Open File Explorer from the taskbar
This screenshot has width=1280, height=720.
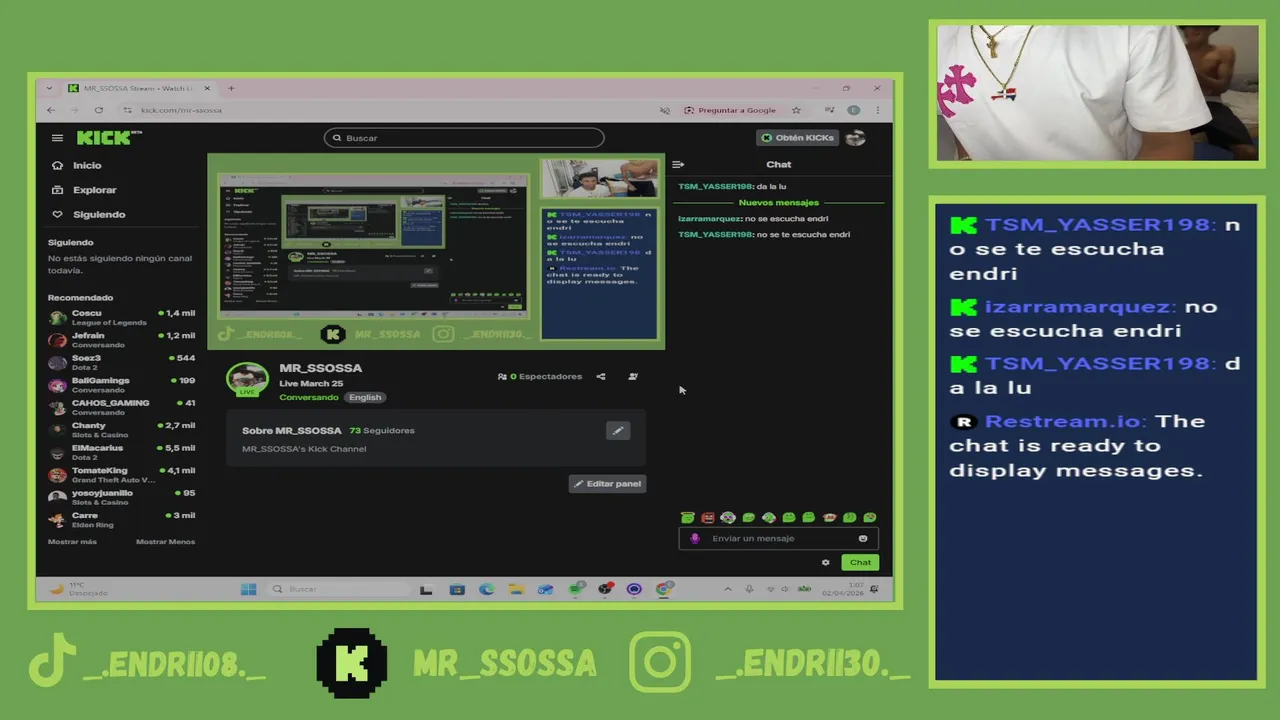[x=516, y=590]
